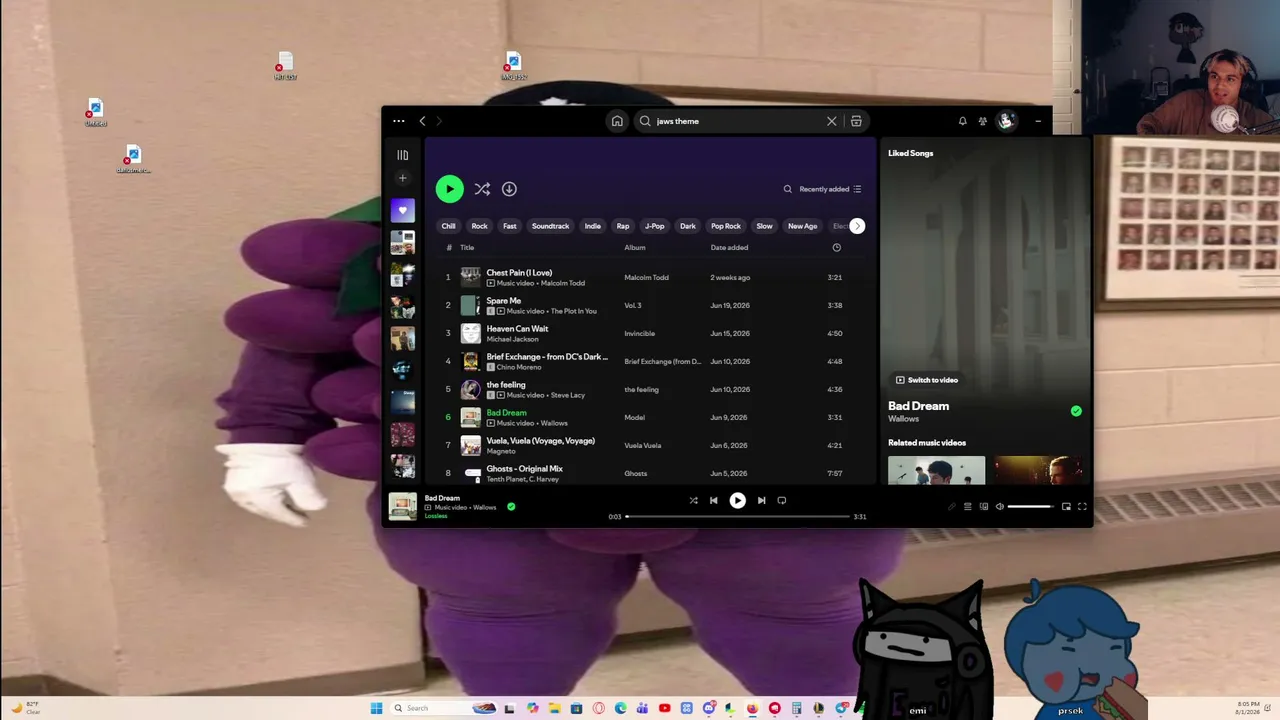This screenshot has width=1280, height=720.
Task: Filter by the Pop Rock tag
Action: (x=726, y=226)
